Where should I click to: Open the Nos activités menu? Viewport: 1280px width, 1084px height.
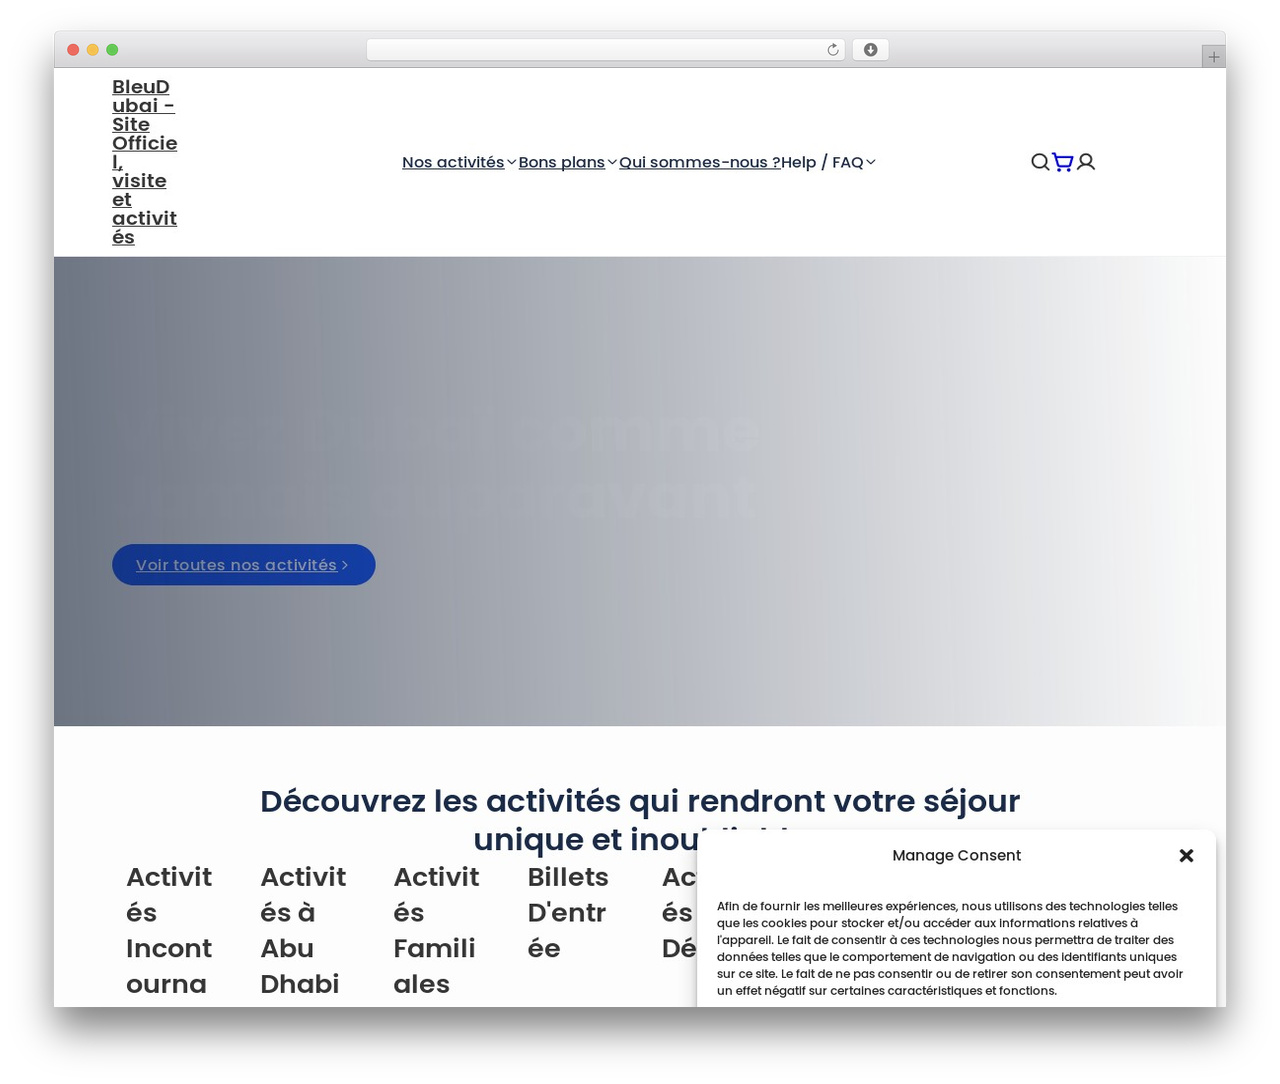click(x=453, y=162)
